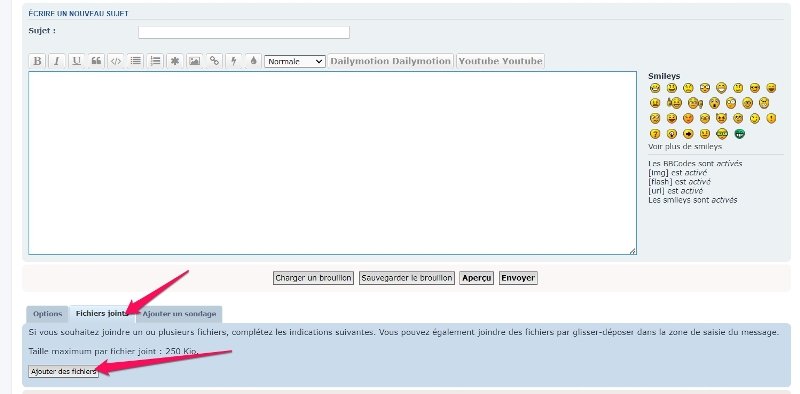Click the '[flash] est activé' status line
The height and width of the screenshot is (394, 800).
coord(680,182)
